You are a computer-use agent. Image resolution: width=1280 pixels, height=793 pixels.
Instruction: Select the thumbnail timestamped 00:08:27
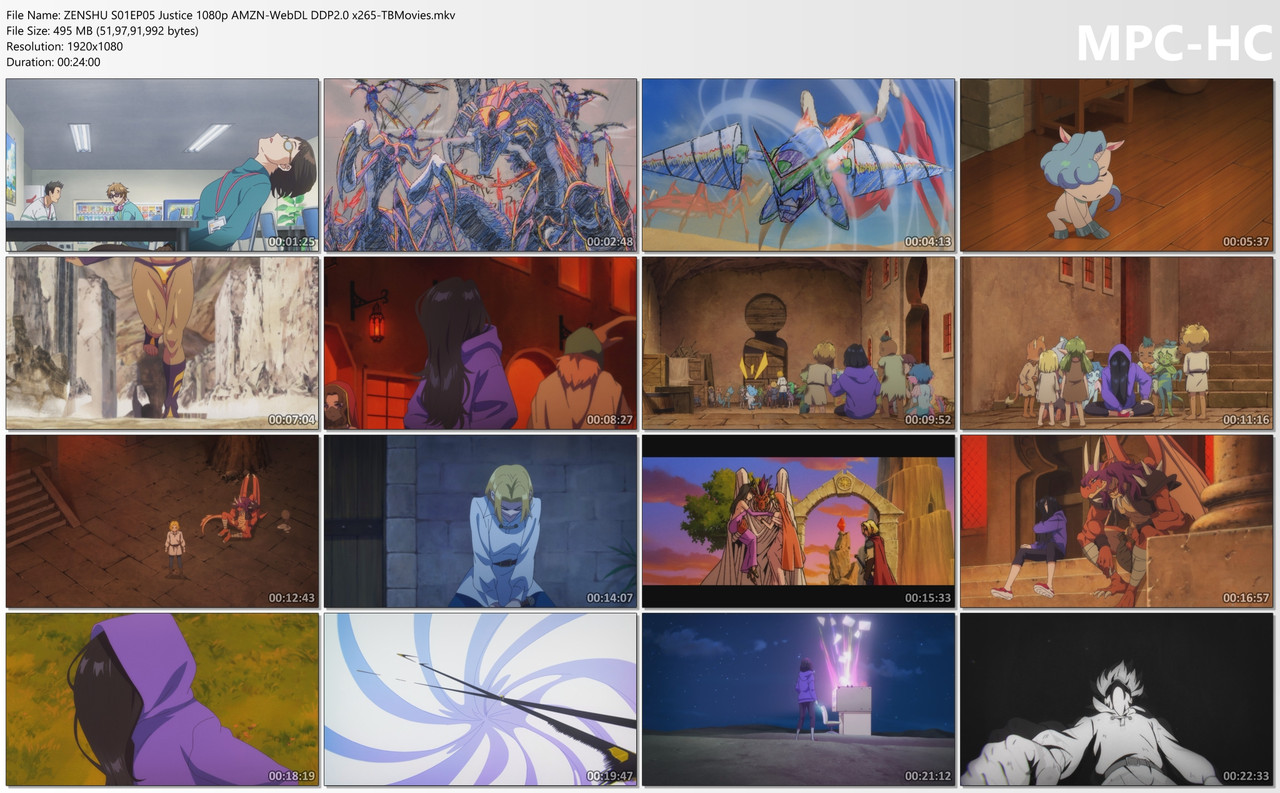click(480, 343)
